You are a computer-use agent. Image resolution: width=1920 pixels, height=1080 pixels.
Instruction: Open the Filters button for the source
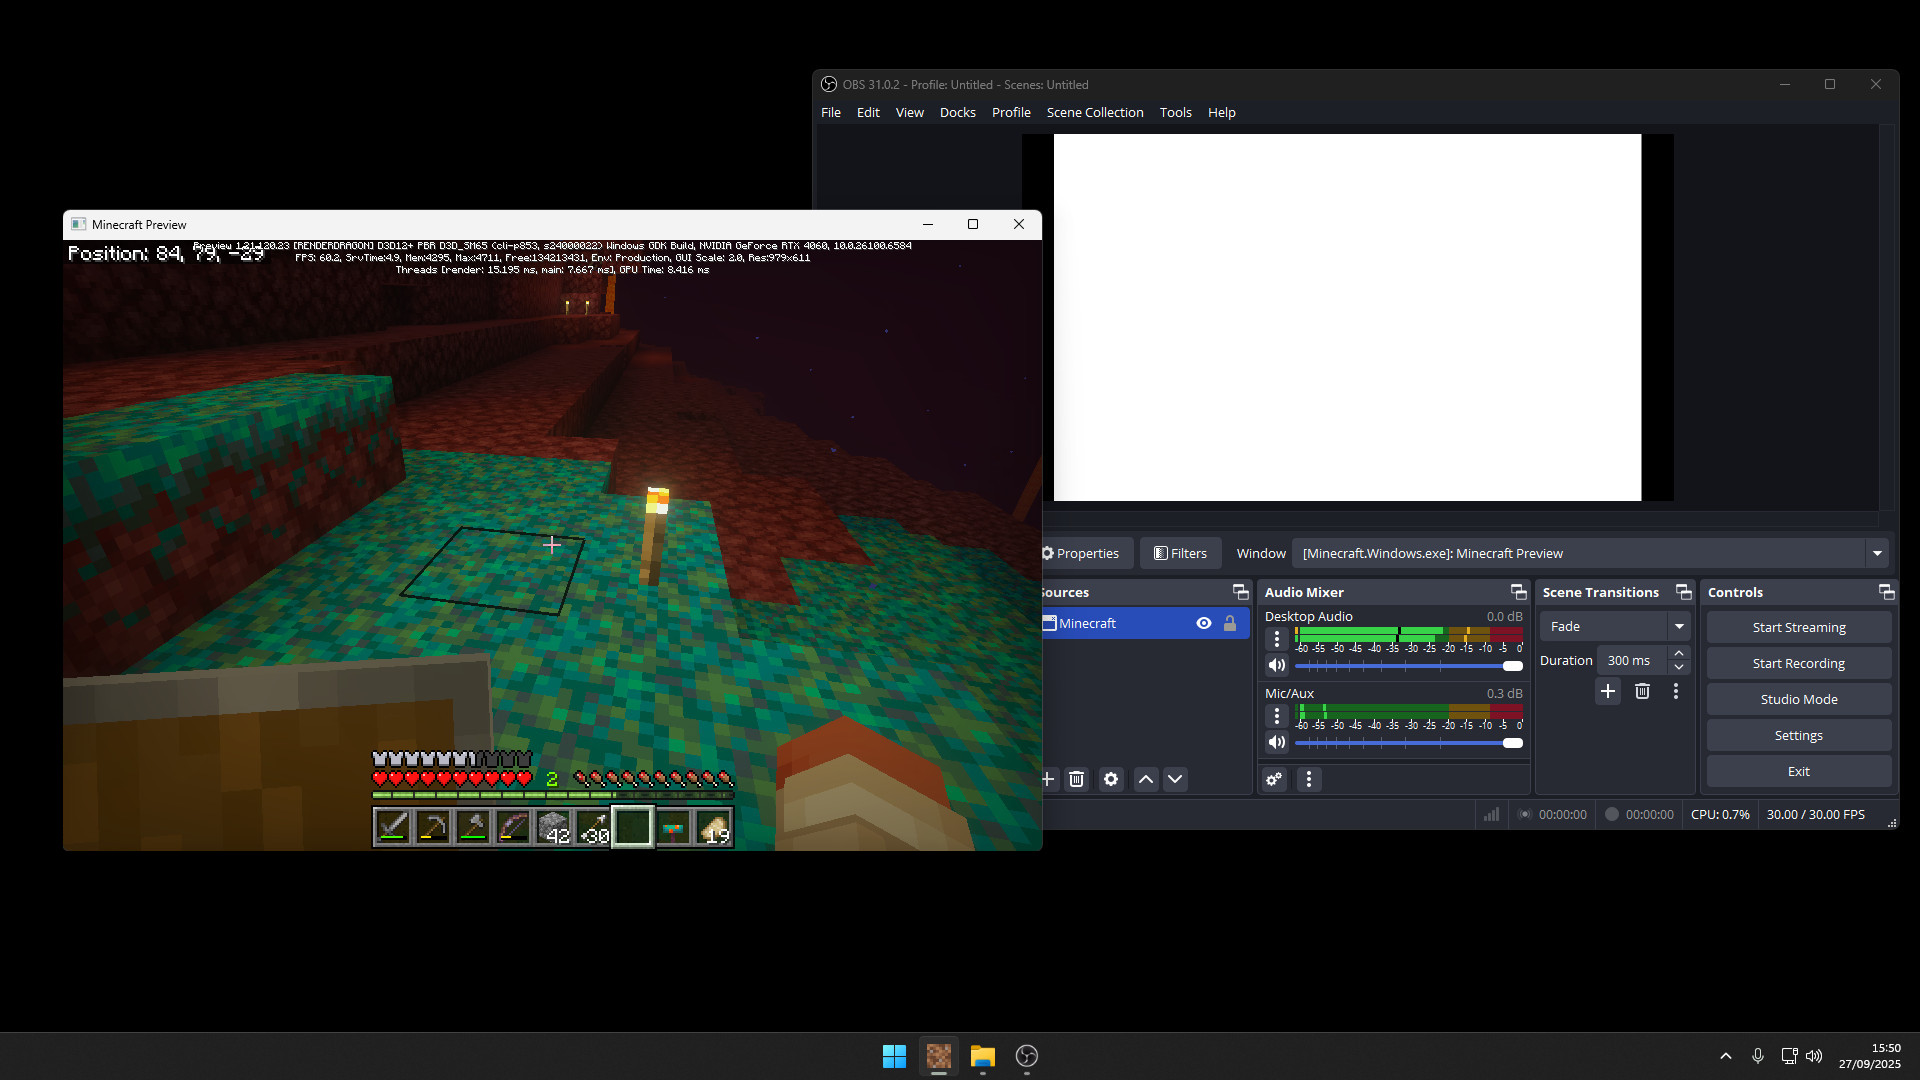pyautogui.click(x=1181, y=554)
